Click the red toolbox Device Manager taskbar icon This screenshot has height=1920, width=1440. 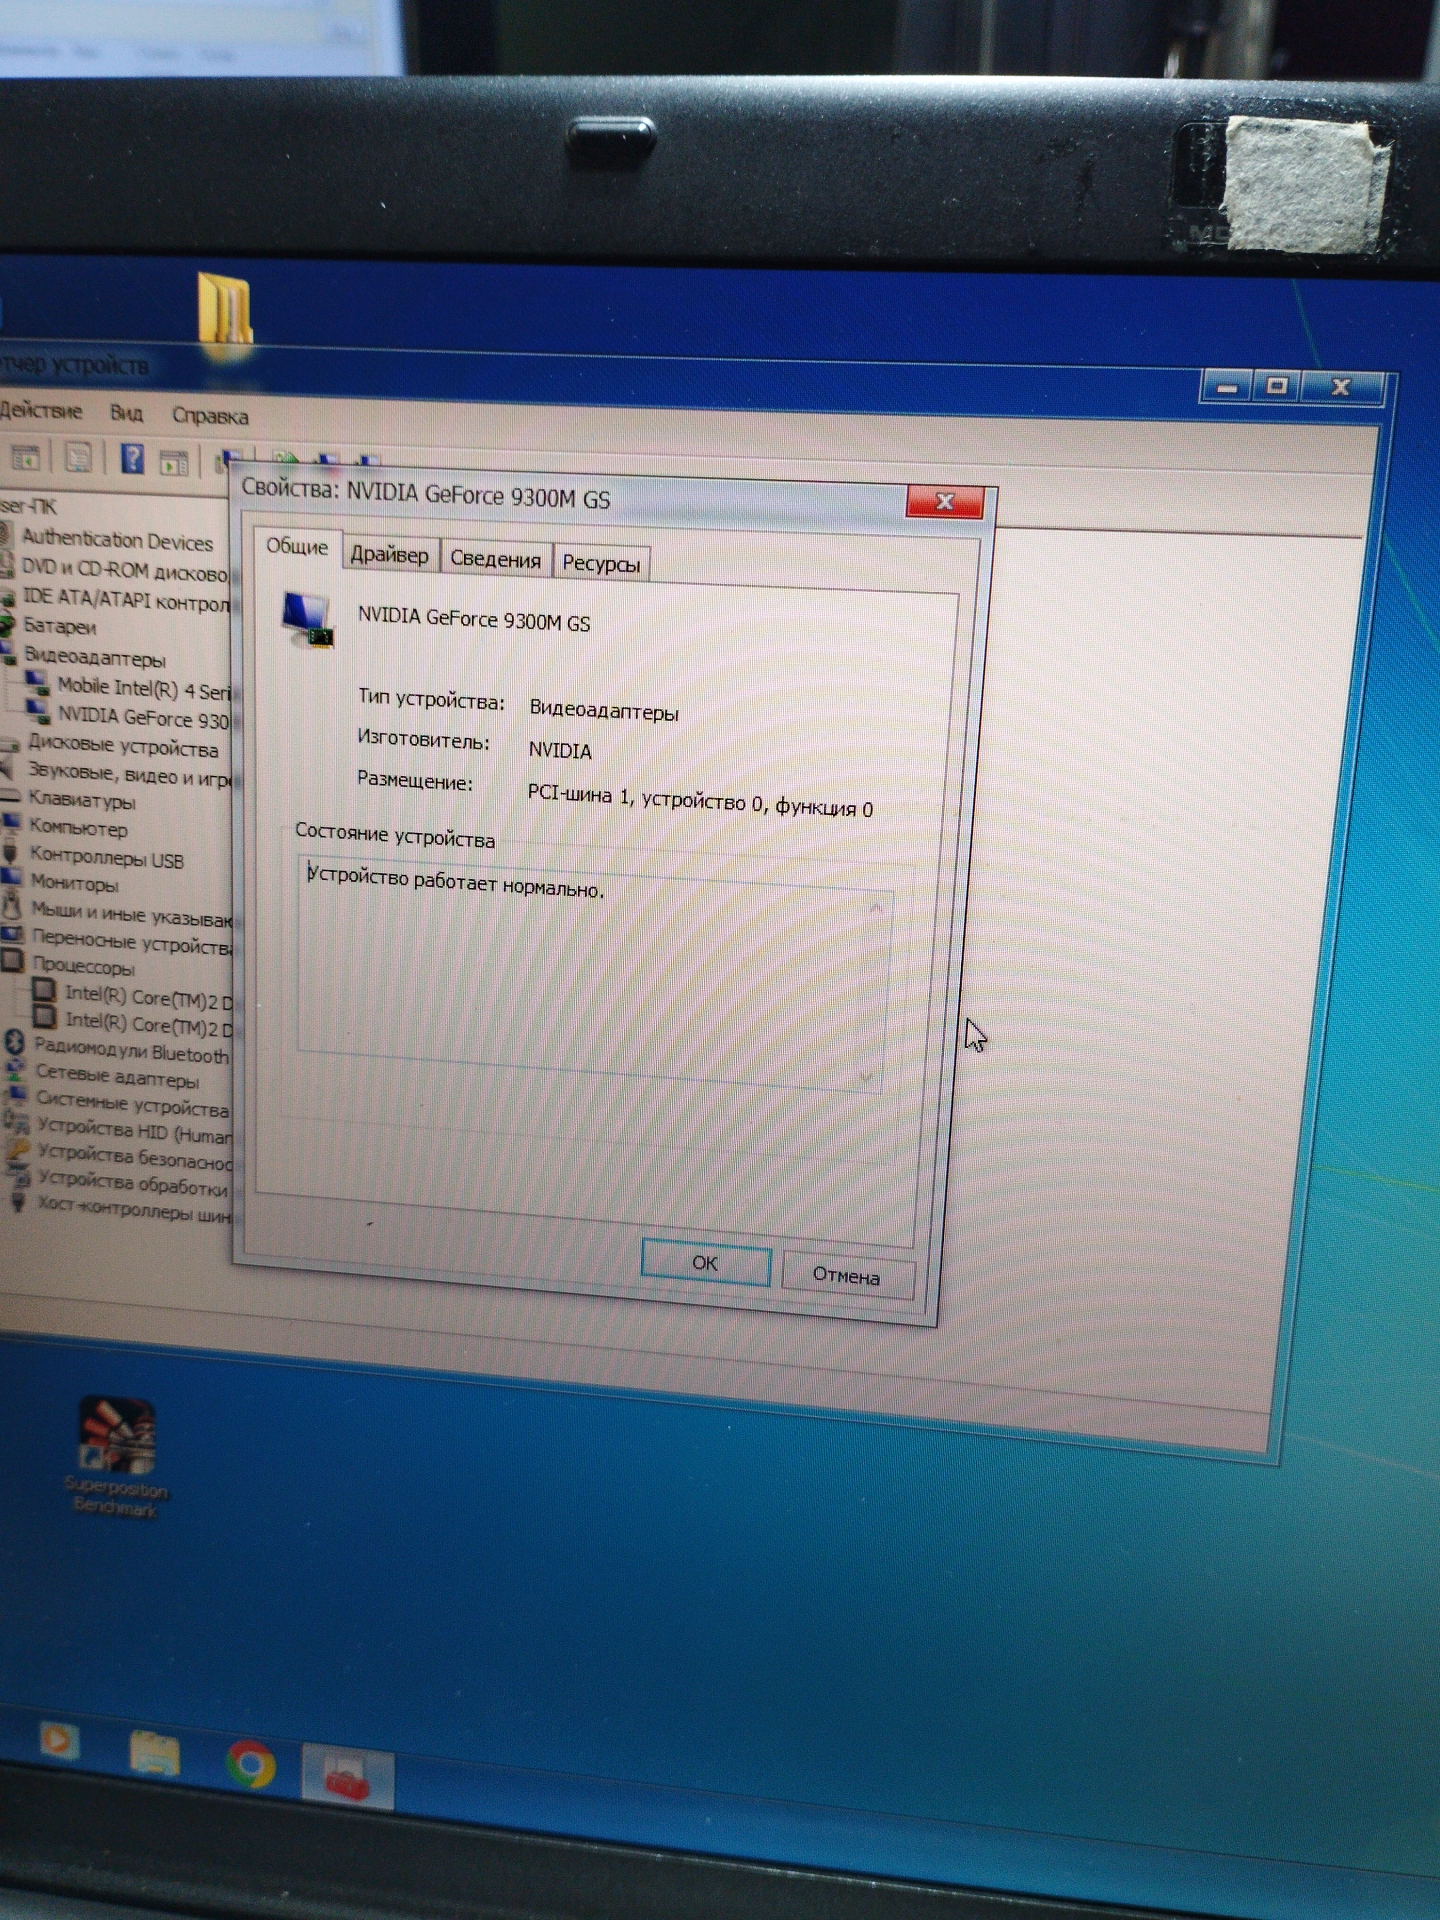pos(346,1777)
